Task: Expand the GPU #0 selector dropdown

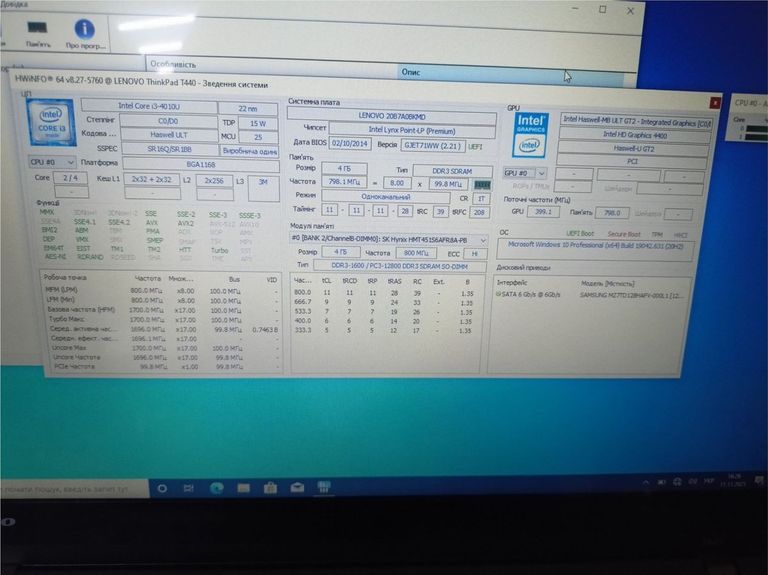Action: tap(525, 173)
